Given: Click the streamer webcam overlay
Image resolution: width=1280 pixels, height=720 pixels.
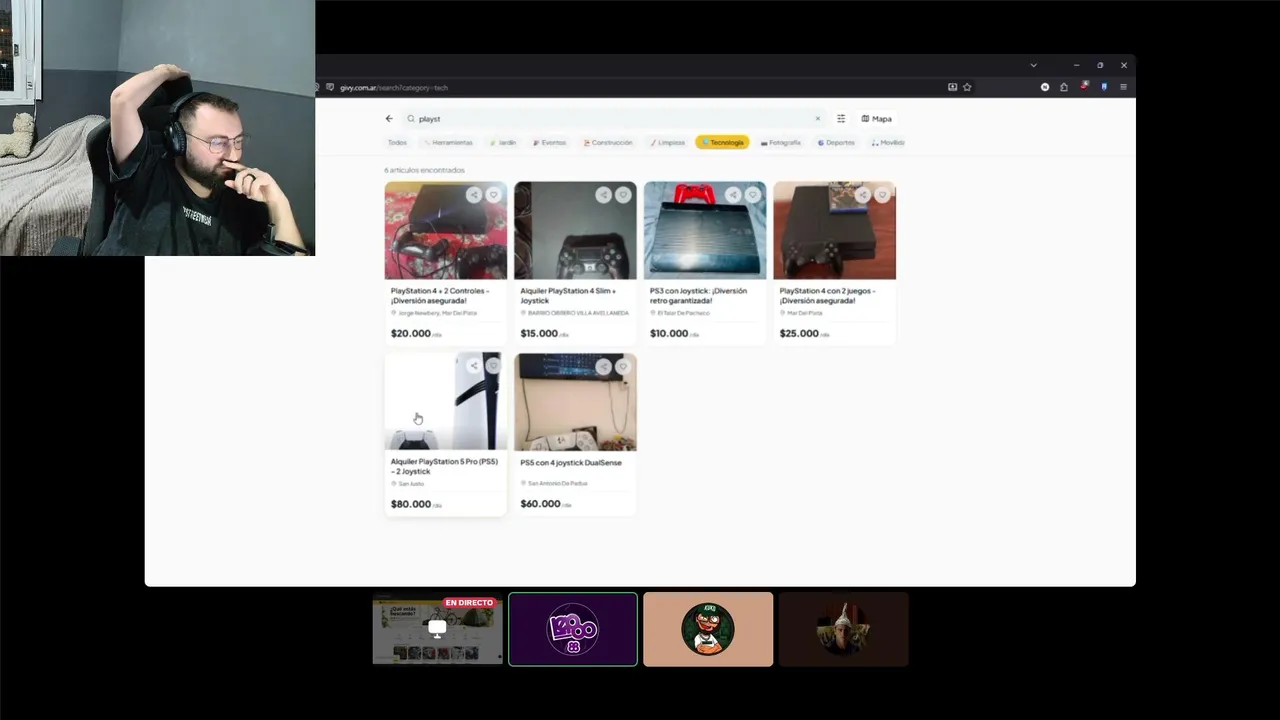Looking at the screenshot, I should (157, 128).
